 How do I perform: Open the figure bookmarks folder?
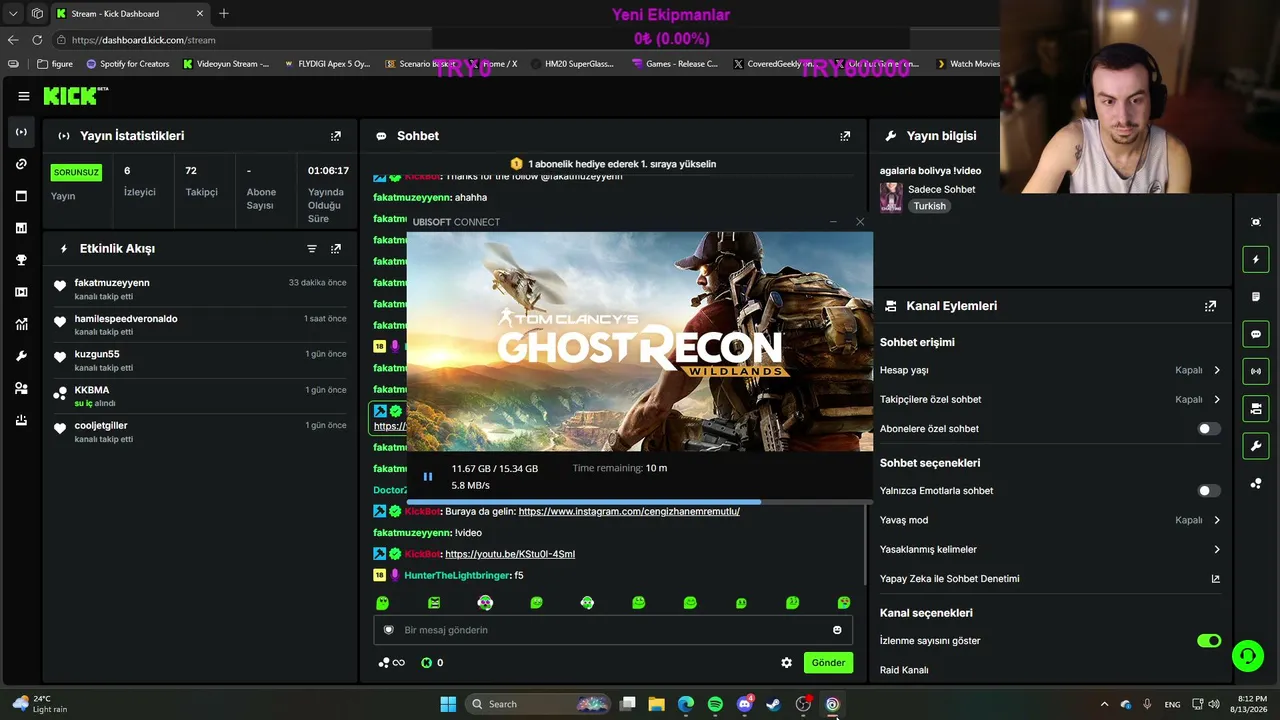(55, 64)
